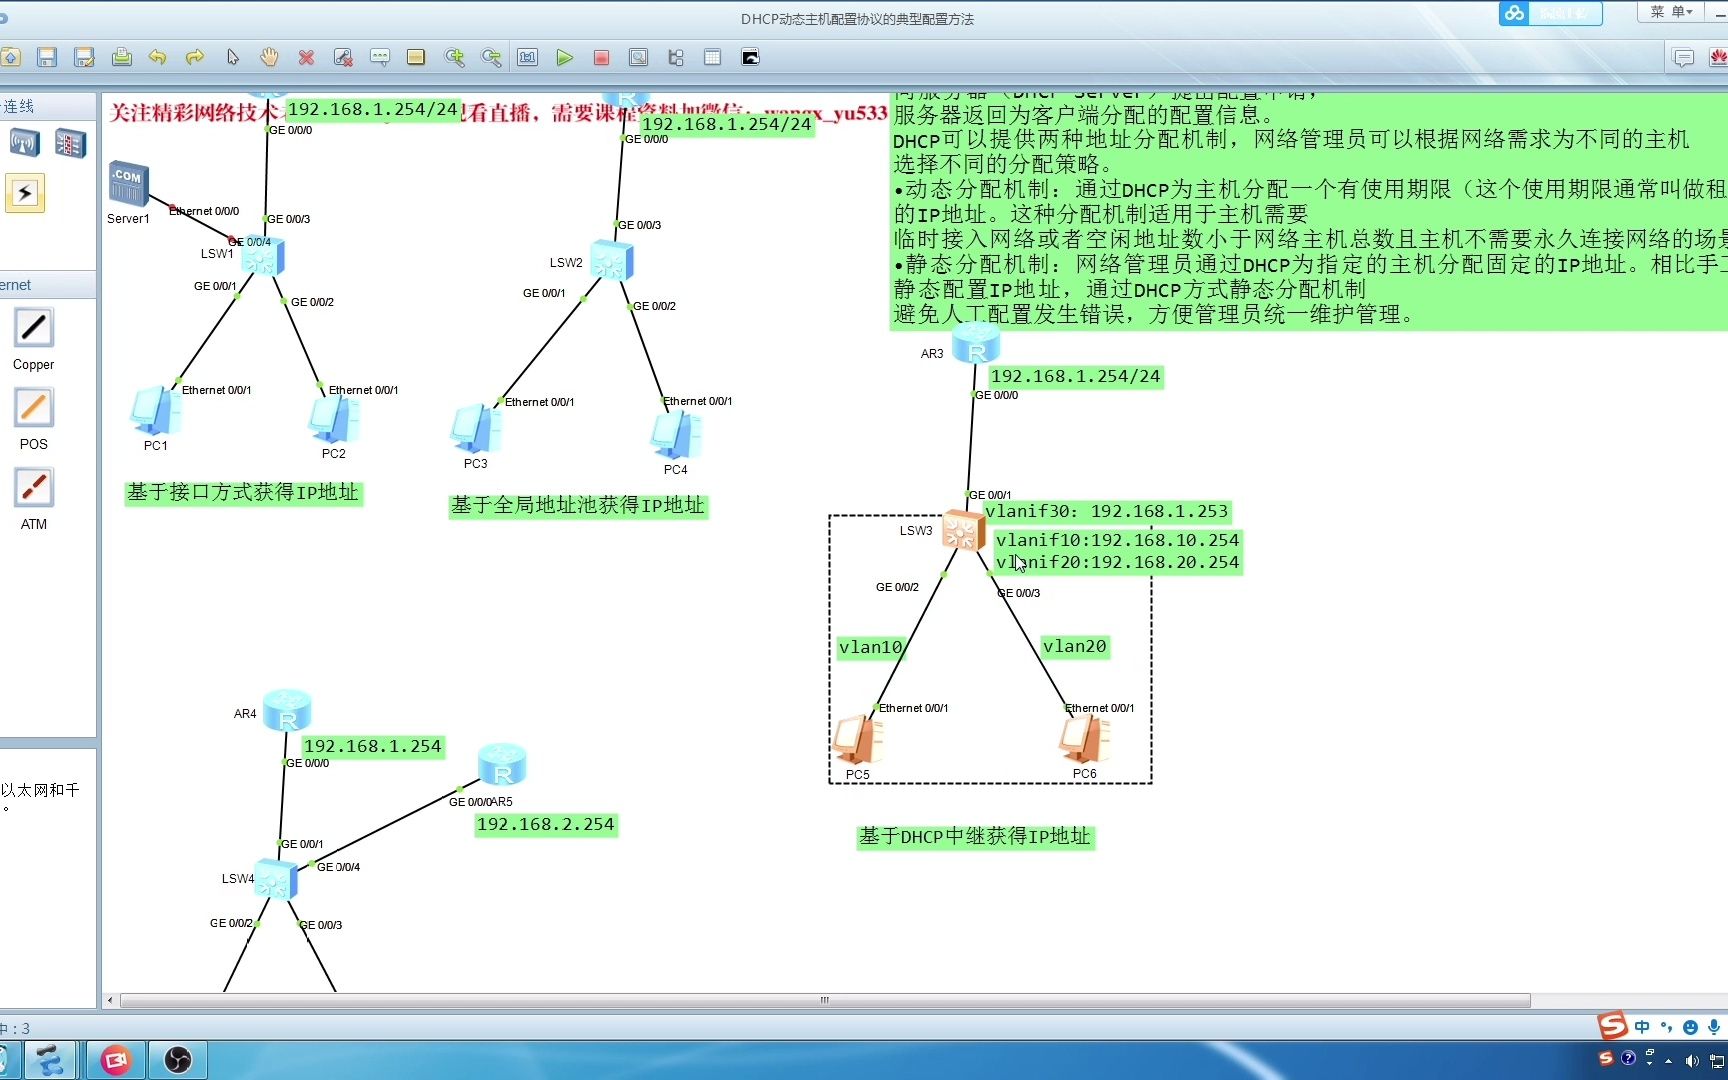
Task: Select the PC2 host
Action: pyautogui.click(x=334, y=420)
